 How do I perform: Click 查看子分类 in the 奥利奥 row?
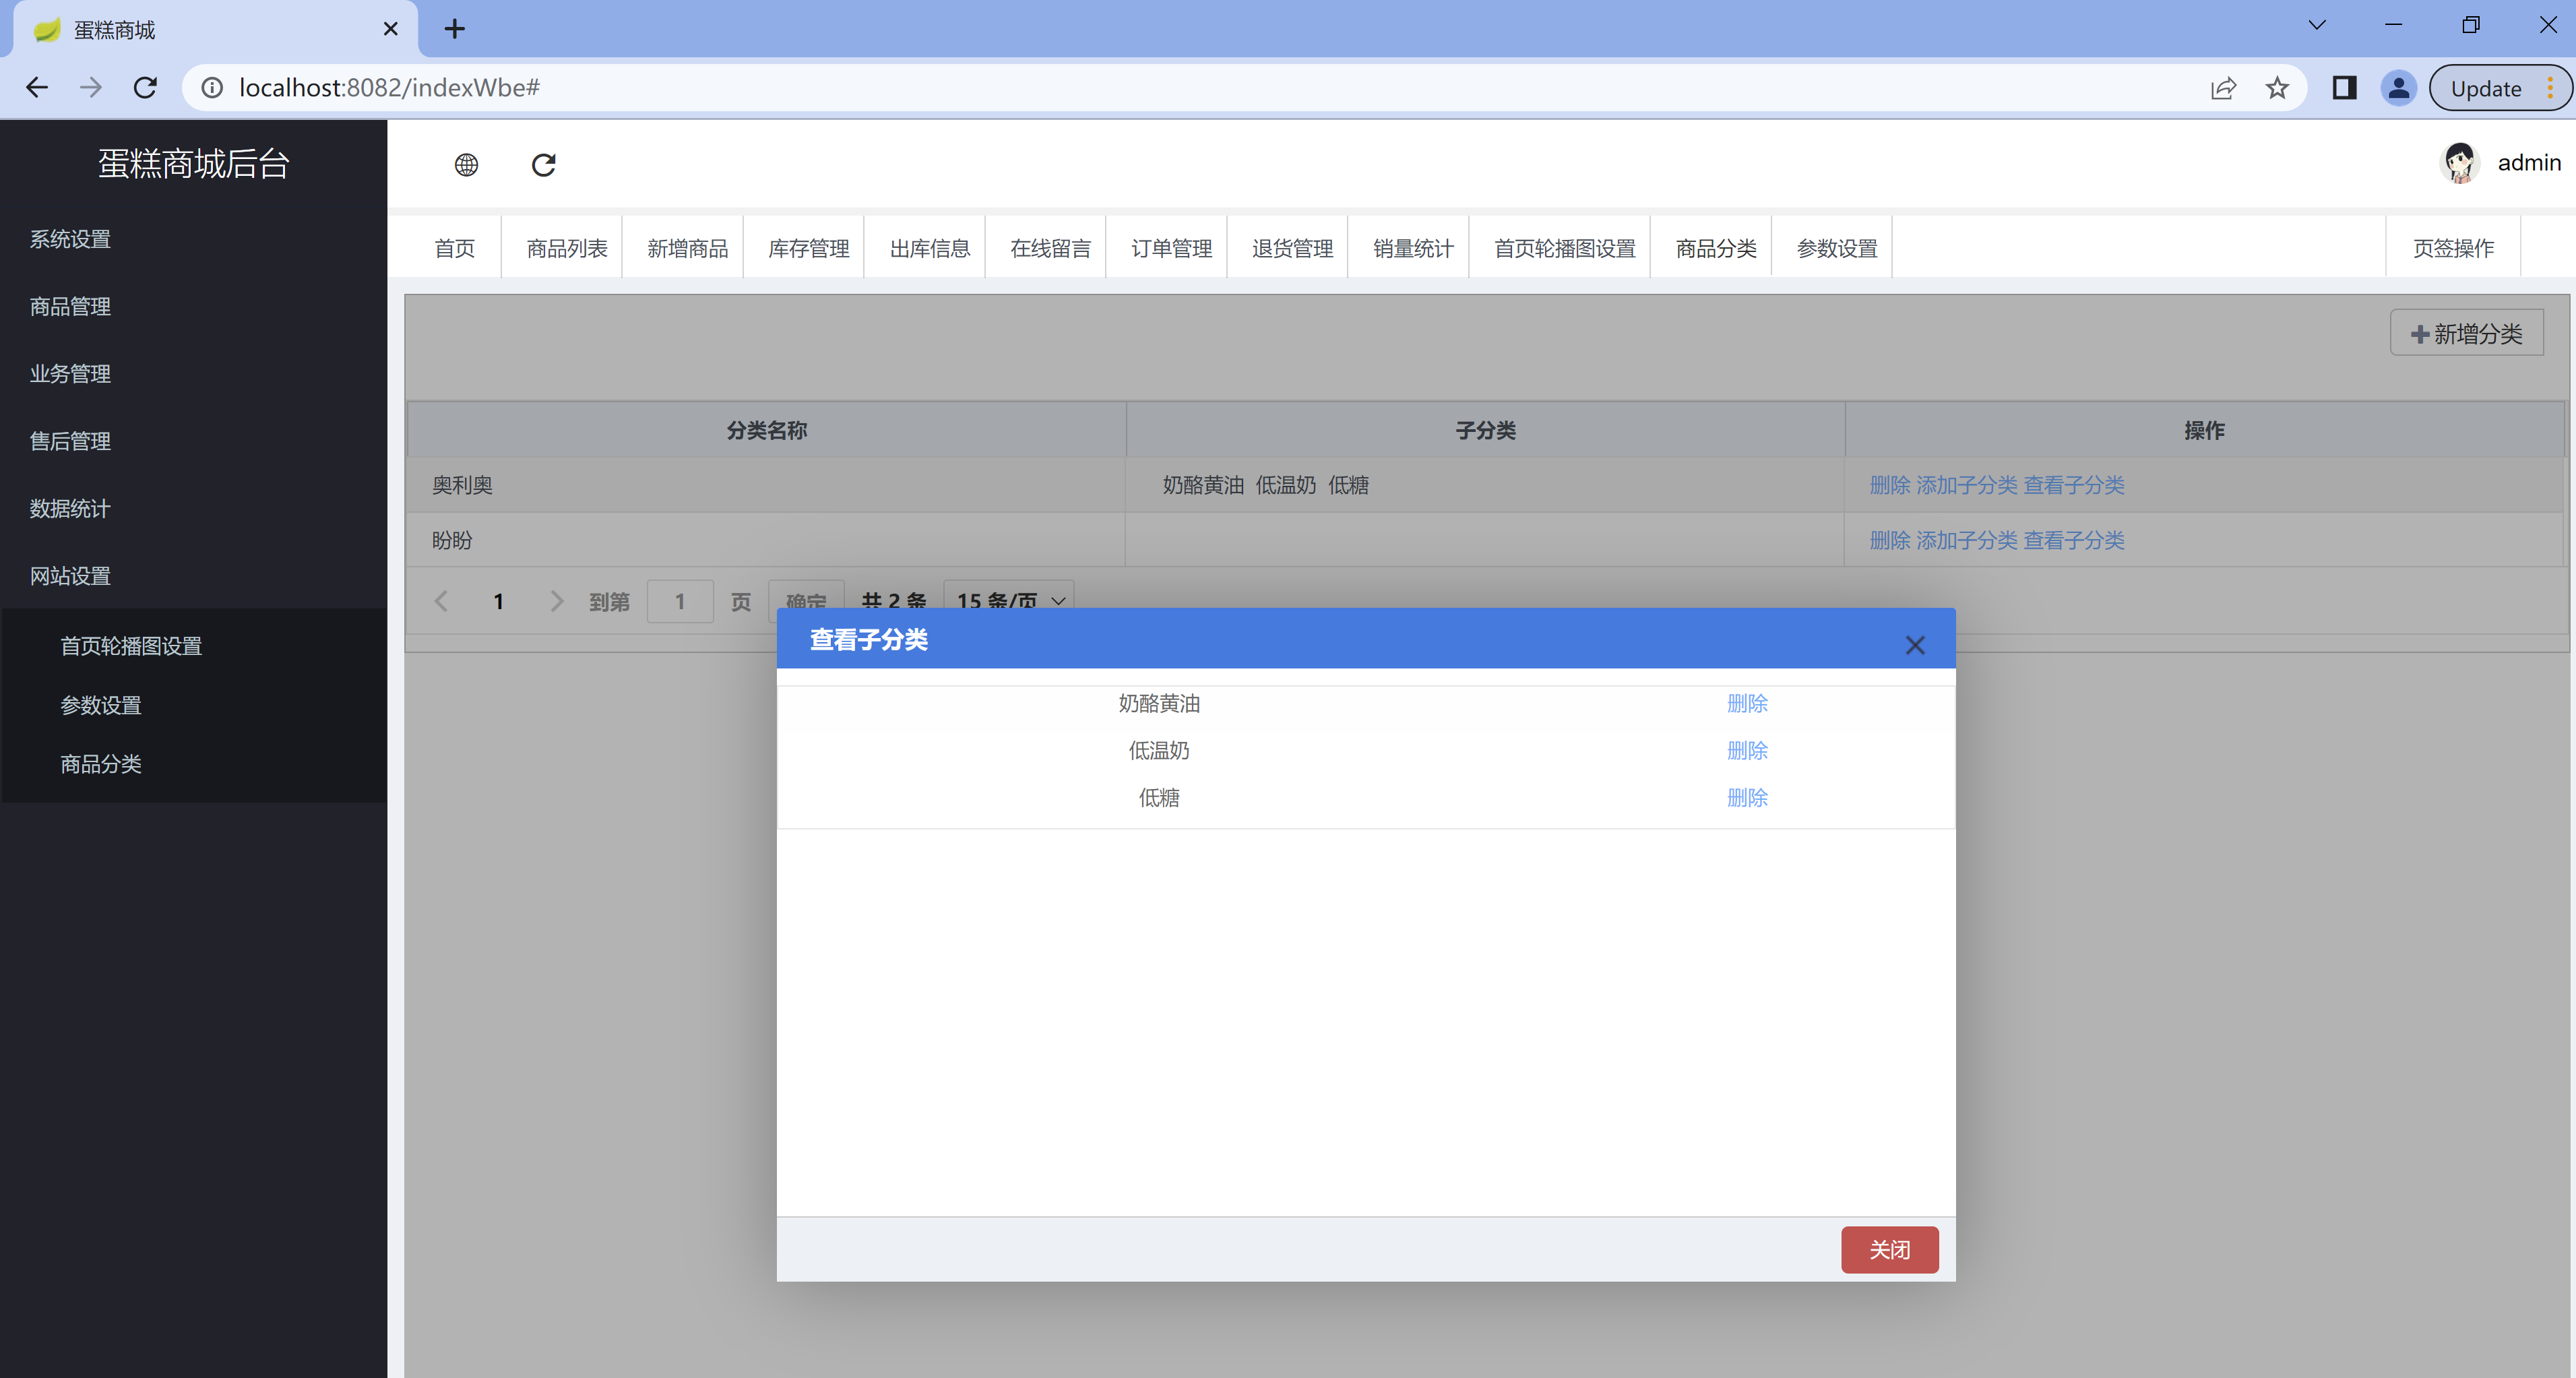pos(2074,485)
